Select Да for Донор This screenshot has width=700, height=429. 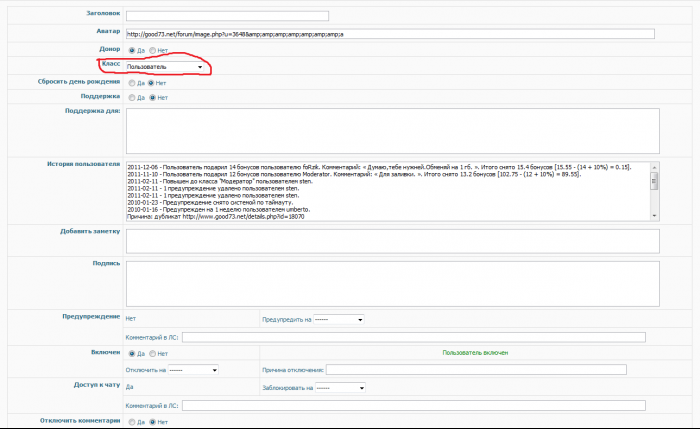click(131, 50)
